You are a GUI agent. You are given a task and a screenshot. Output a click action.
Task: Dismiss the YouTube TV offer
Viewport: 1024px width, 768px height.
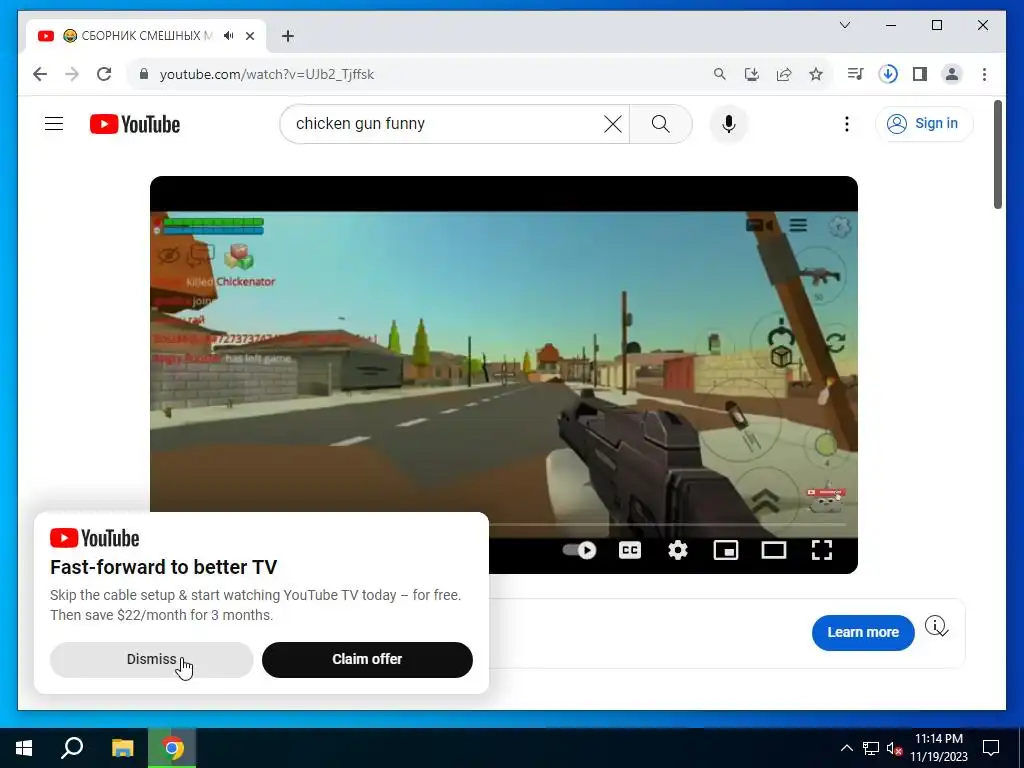(x=152, y=659)
